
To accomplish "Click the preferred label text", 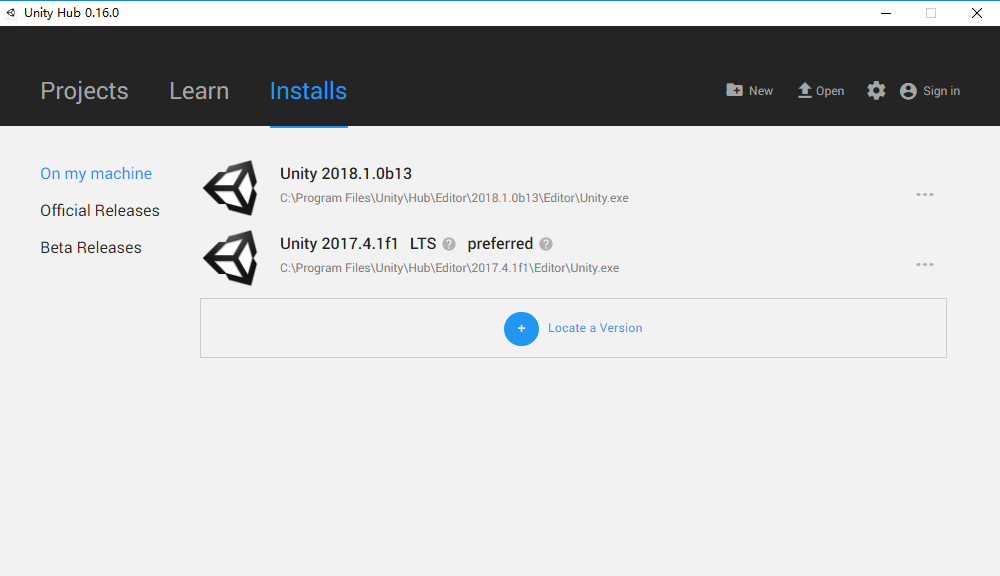I will pyautogui.click(x=500, y=244).
